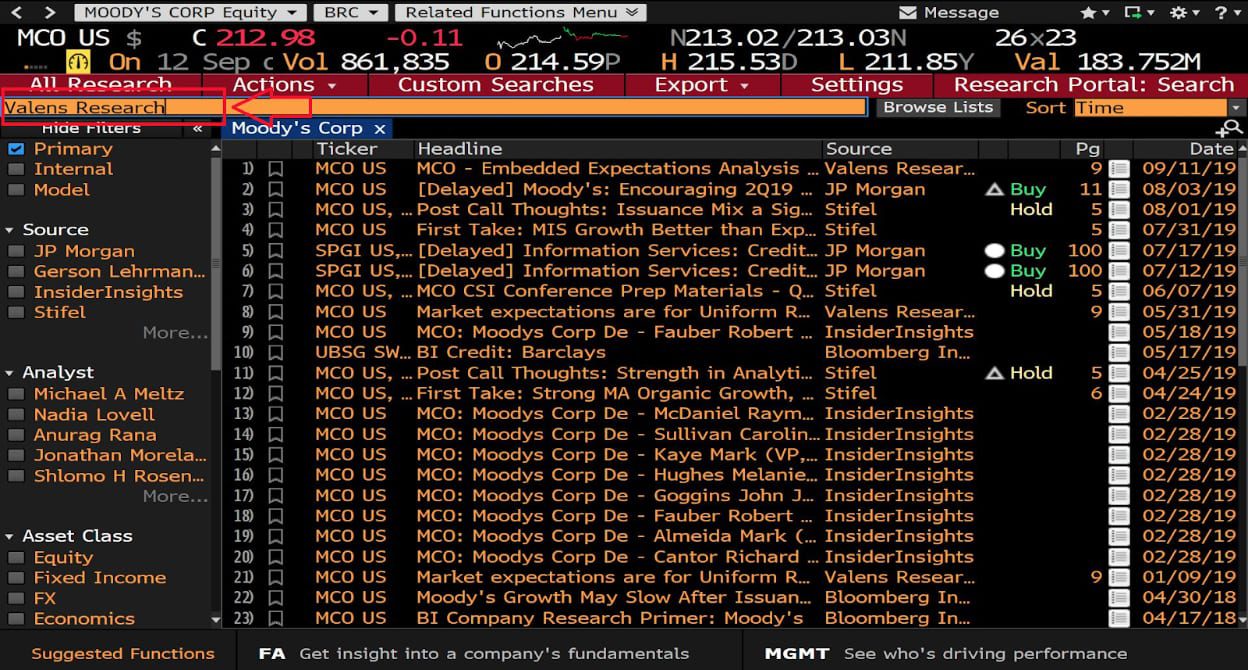Uncheck the Primary filter checkbox

point(15,148)
